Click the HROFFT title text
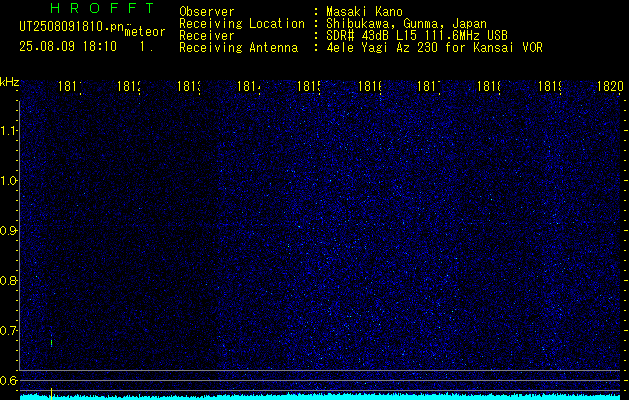 102,8
